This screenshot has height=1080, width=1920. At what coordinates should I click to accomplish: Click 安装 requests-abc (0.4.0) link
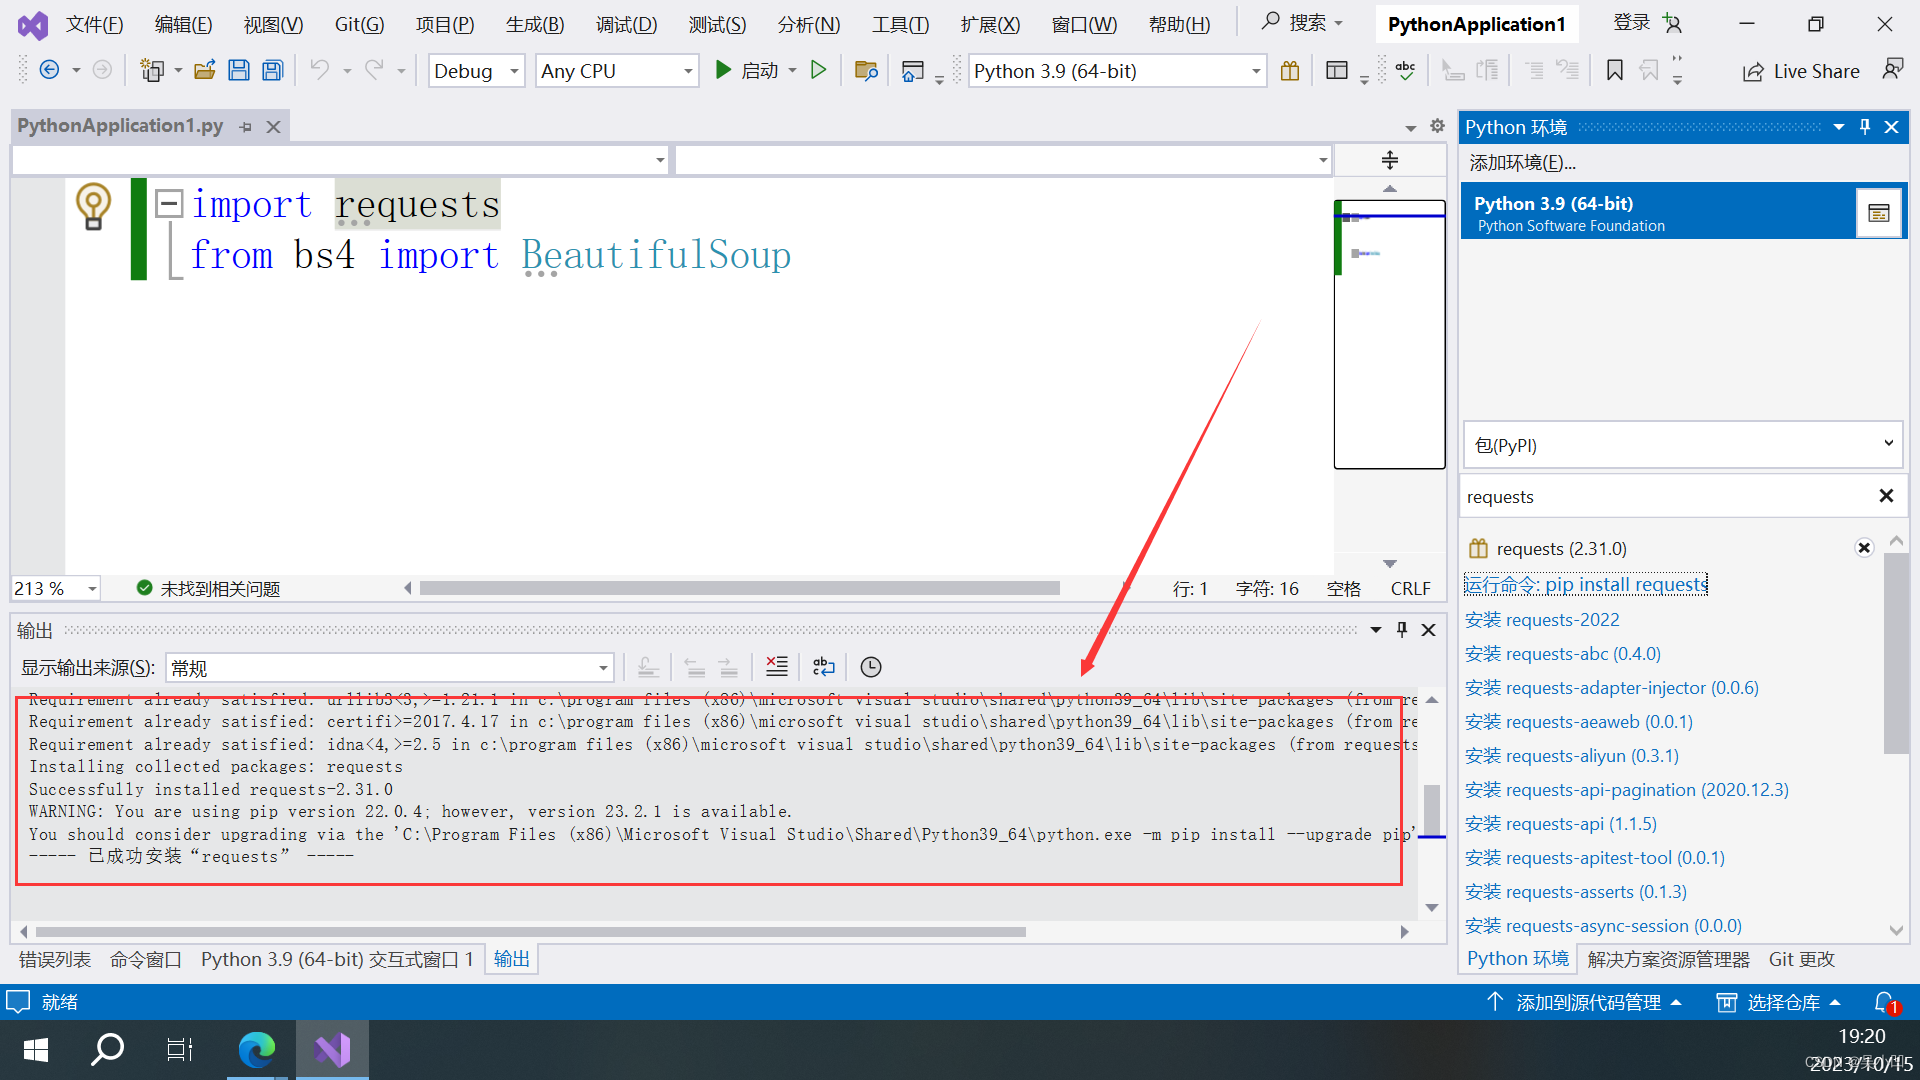1563,653
